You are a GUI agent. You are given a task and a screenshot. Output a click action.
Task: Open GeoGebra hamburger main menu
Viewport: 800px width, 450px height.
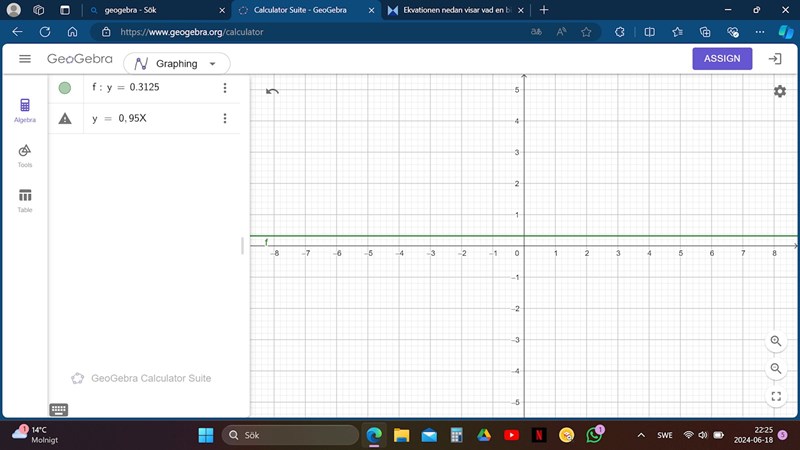point(25,59)
